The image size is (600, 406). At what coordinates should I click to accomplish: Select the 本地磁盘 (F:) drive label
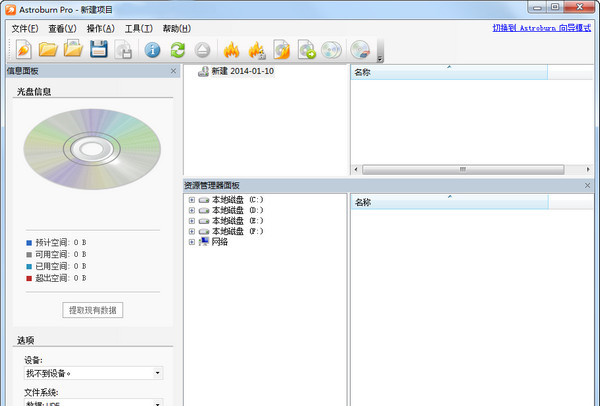point(238,232)
